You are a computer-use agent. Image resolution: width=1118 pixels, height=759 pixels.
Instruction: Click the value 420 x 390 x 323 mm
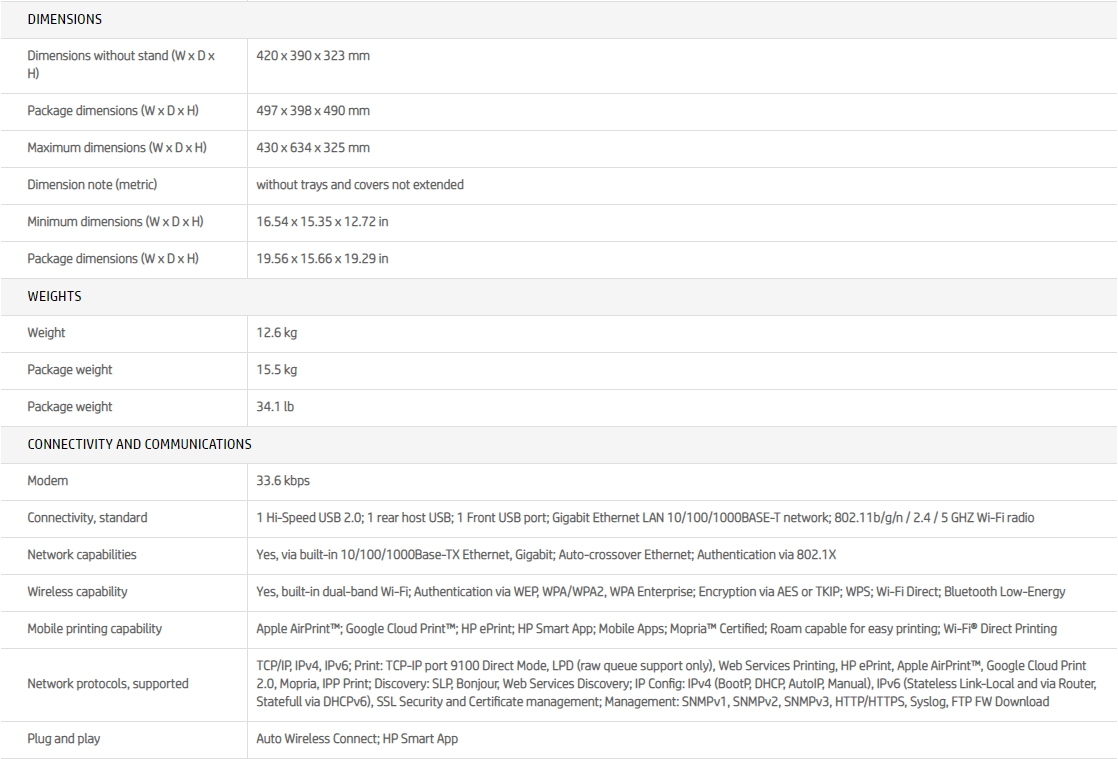click(313, 56)
